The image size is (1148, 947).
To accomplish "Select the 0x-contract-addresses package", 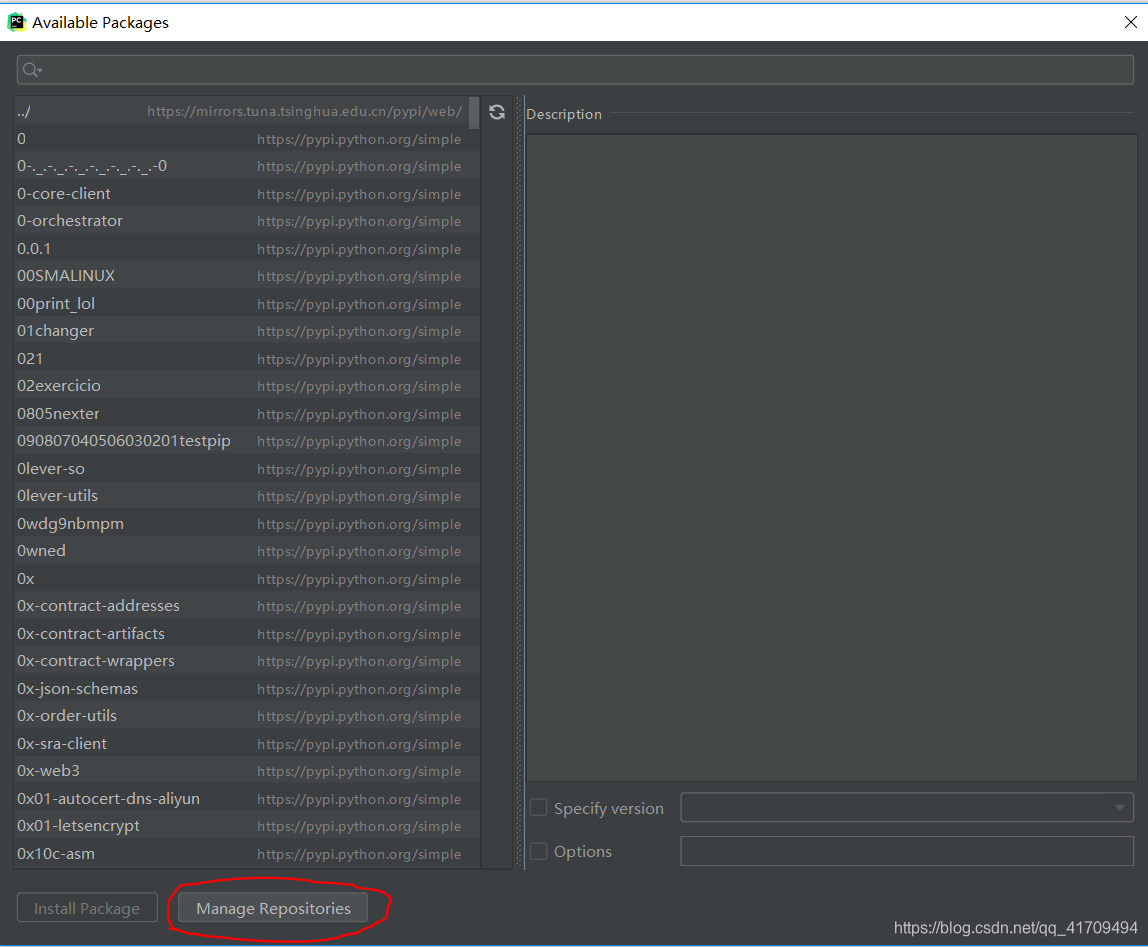I will (x=247, y=606).
